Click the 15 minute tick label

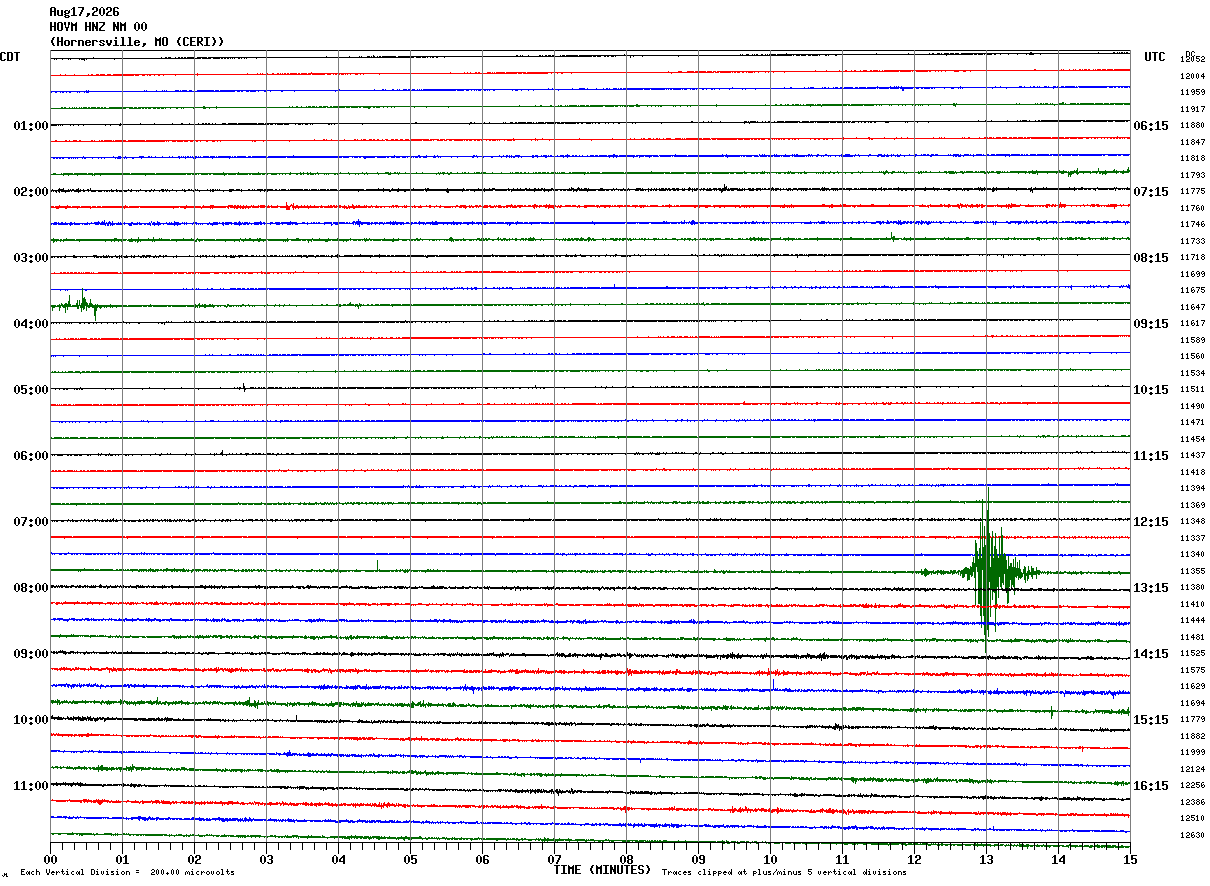coord(1130,859)
